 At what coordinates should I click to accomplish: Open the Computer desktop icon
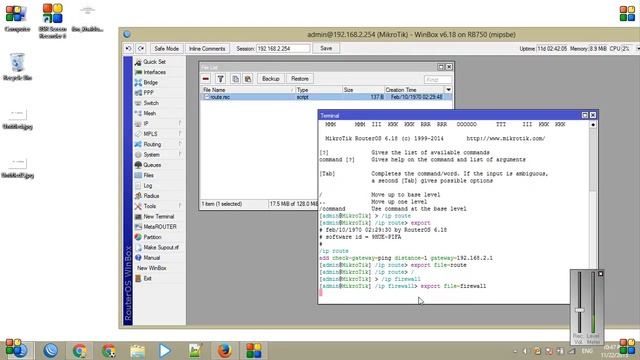(17, 18)
